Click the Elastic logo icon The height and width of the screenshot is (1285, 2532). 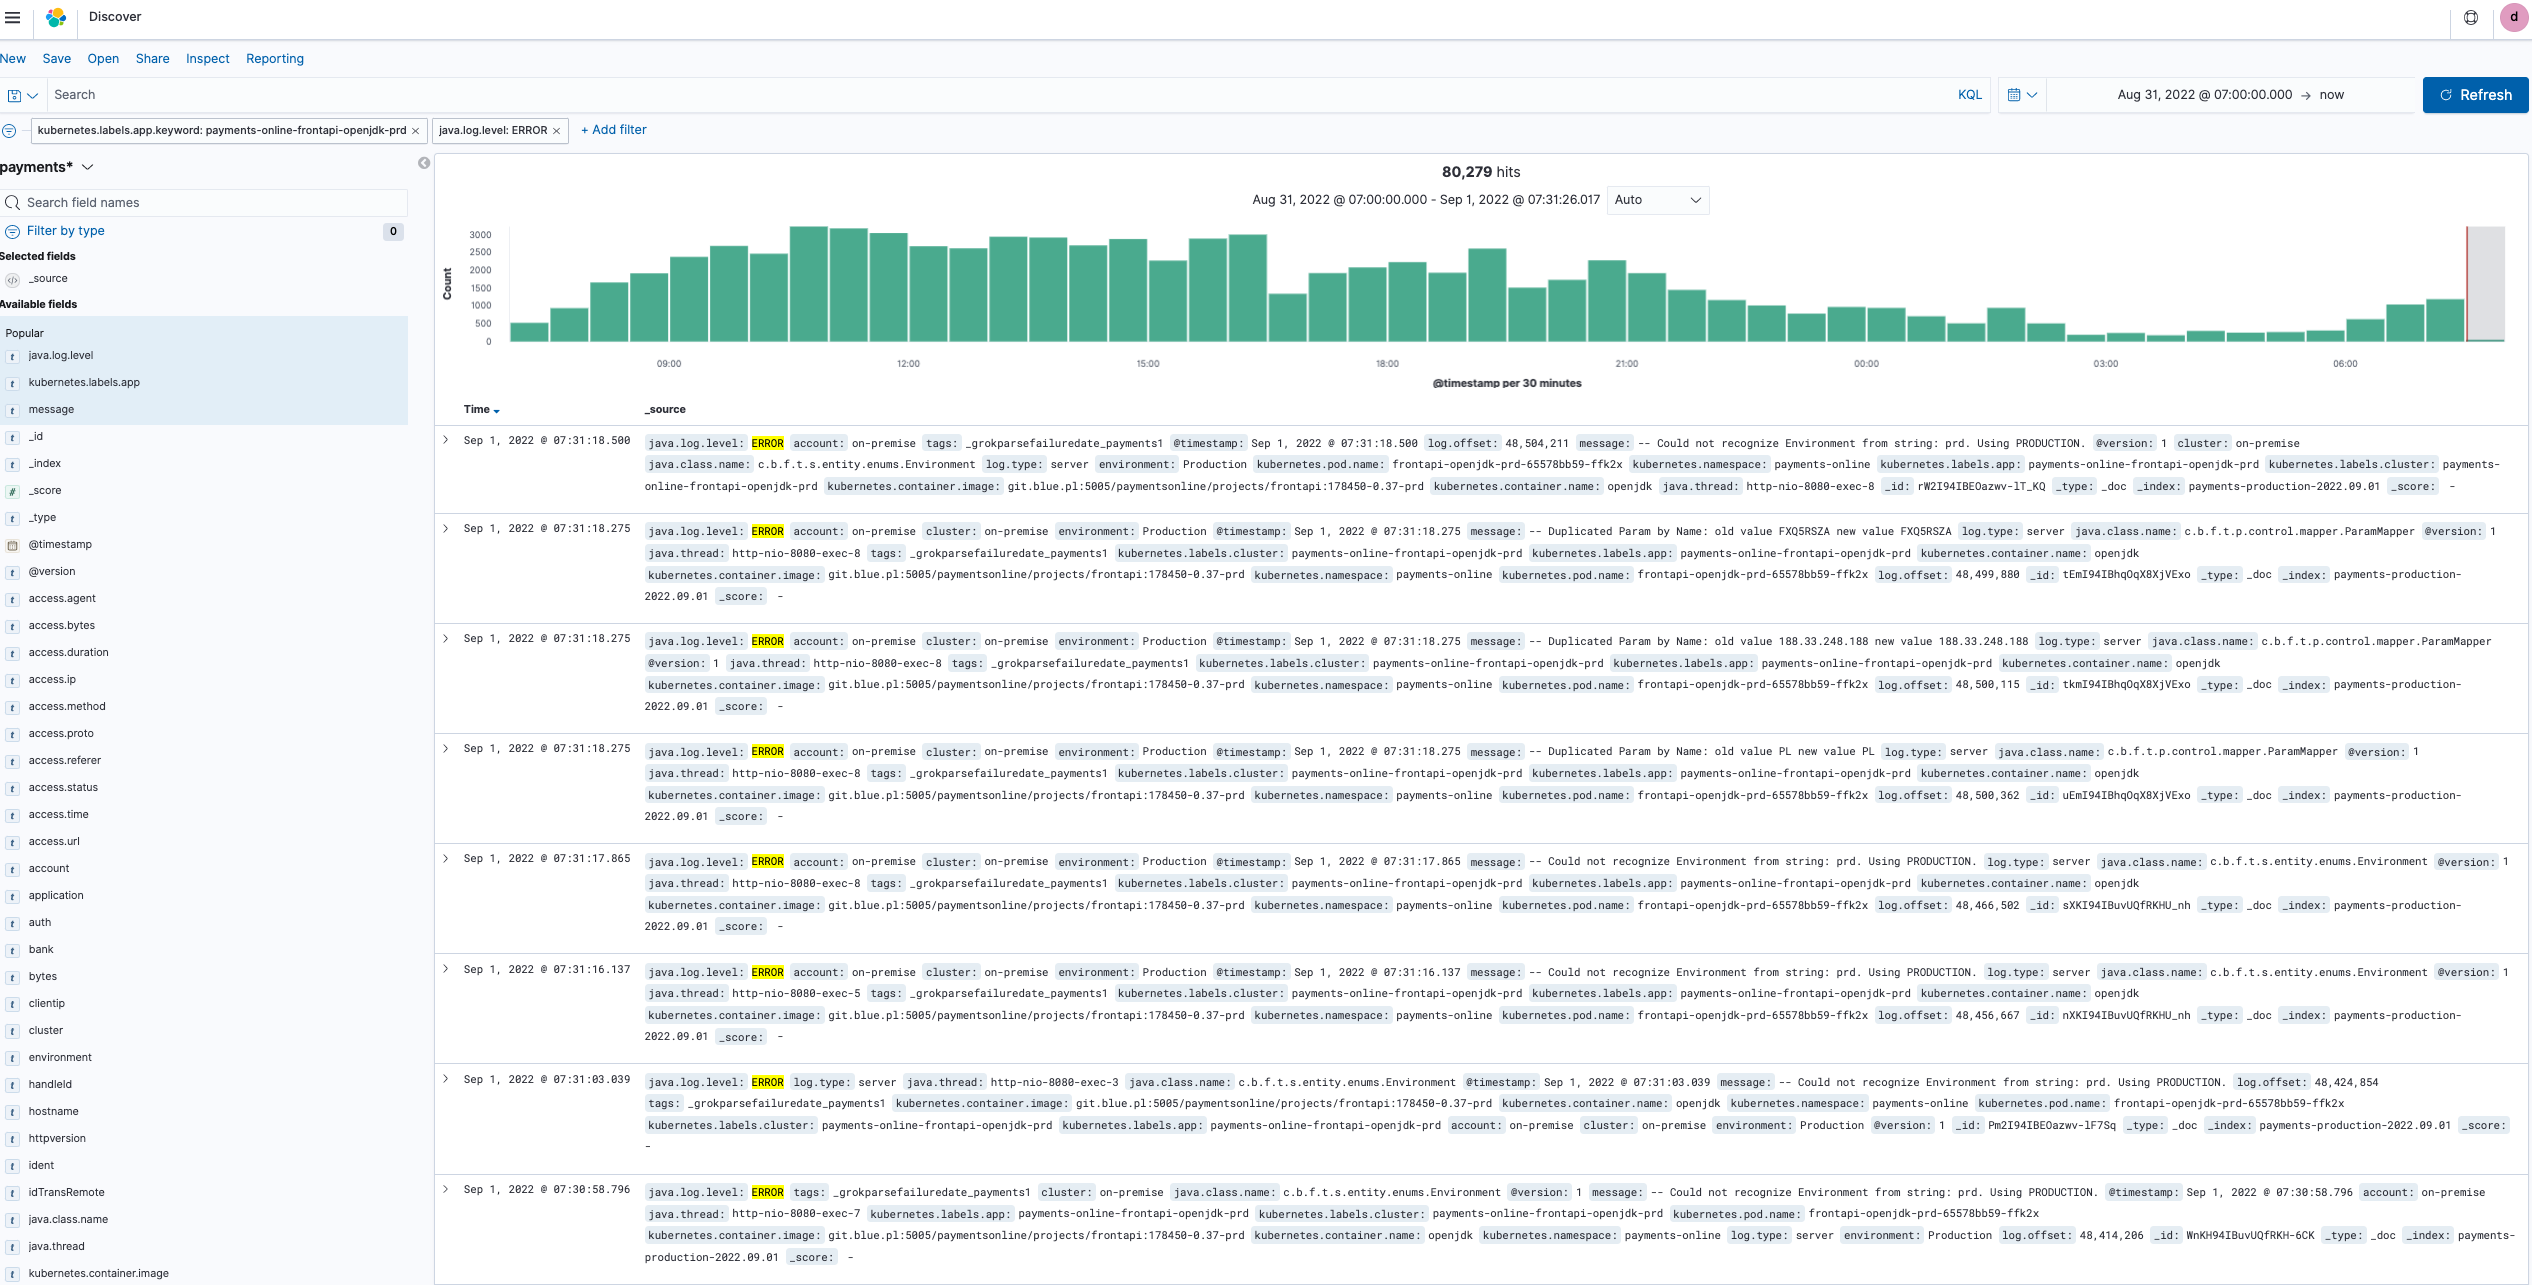[56, 17]
